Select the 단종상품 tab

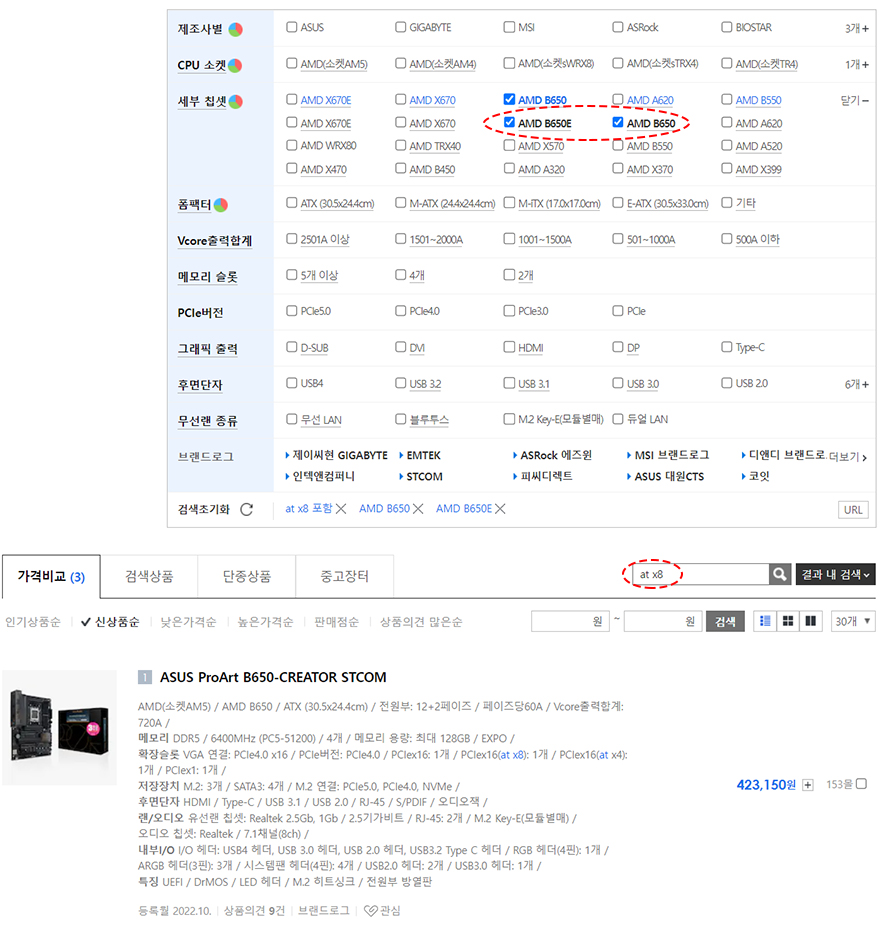[x=247, y=576]
